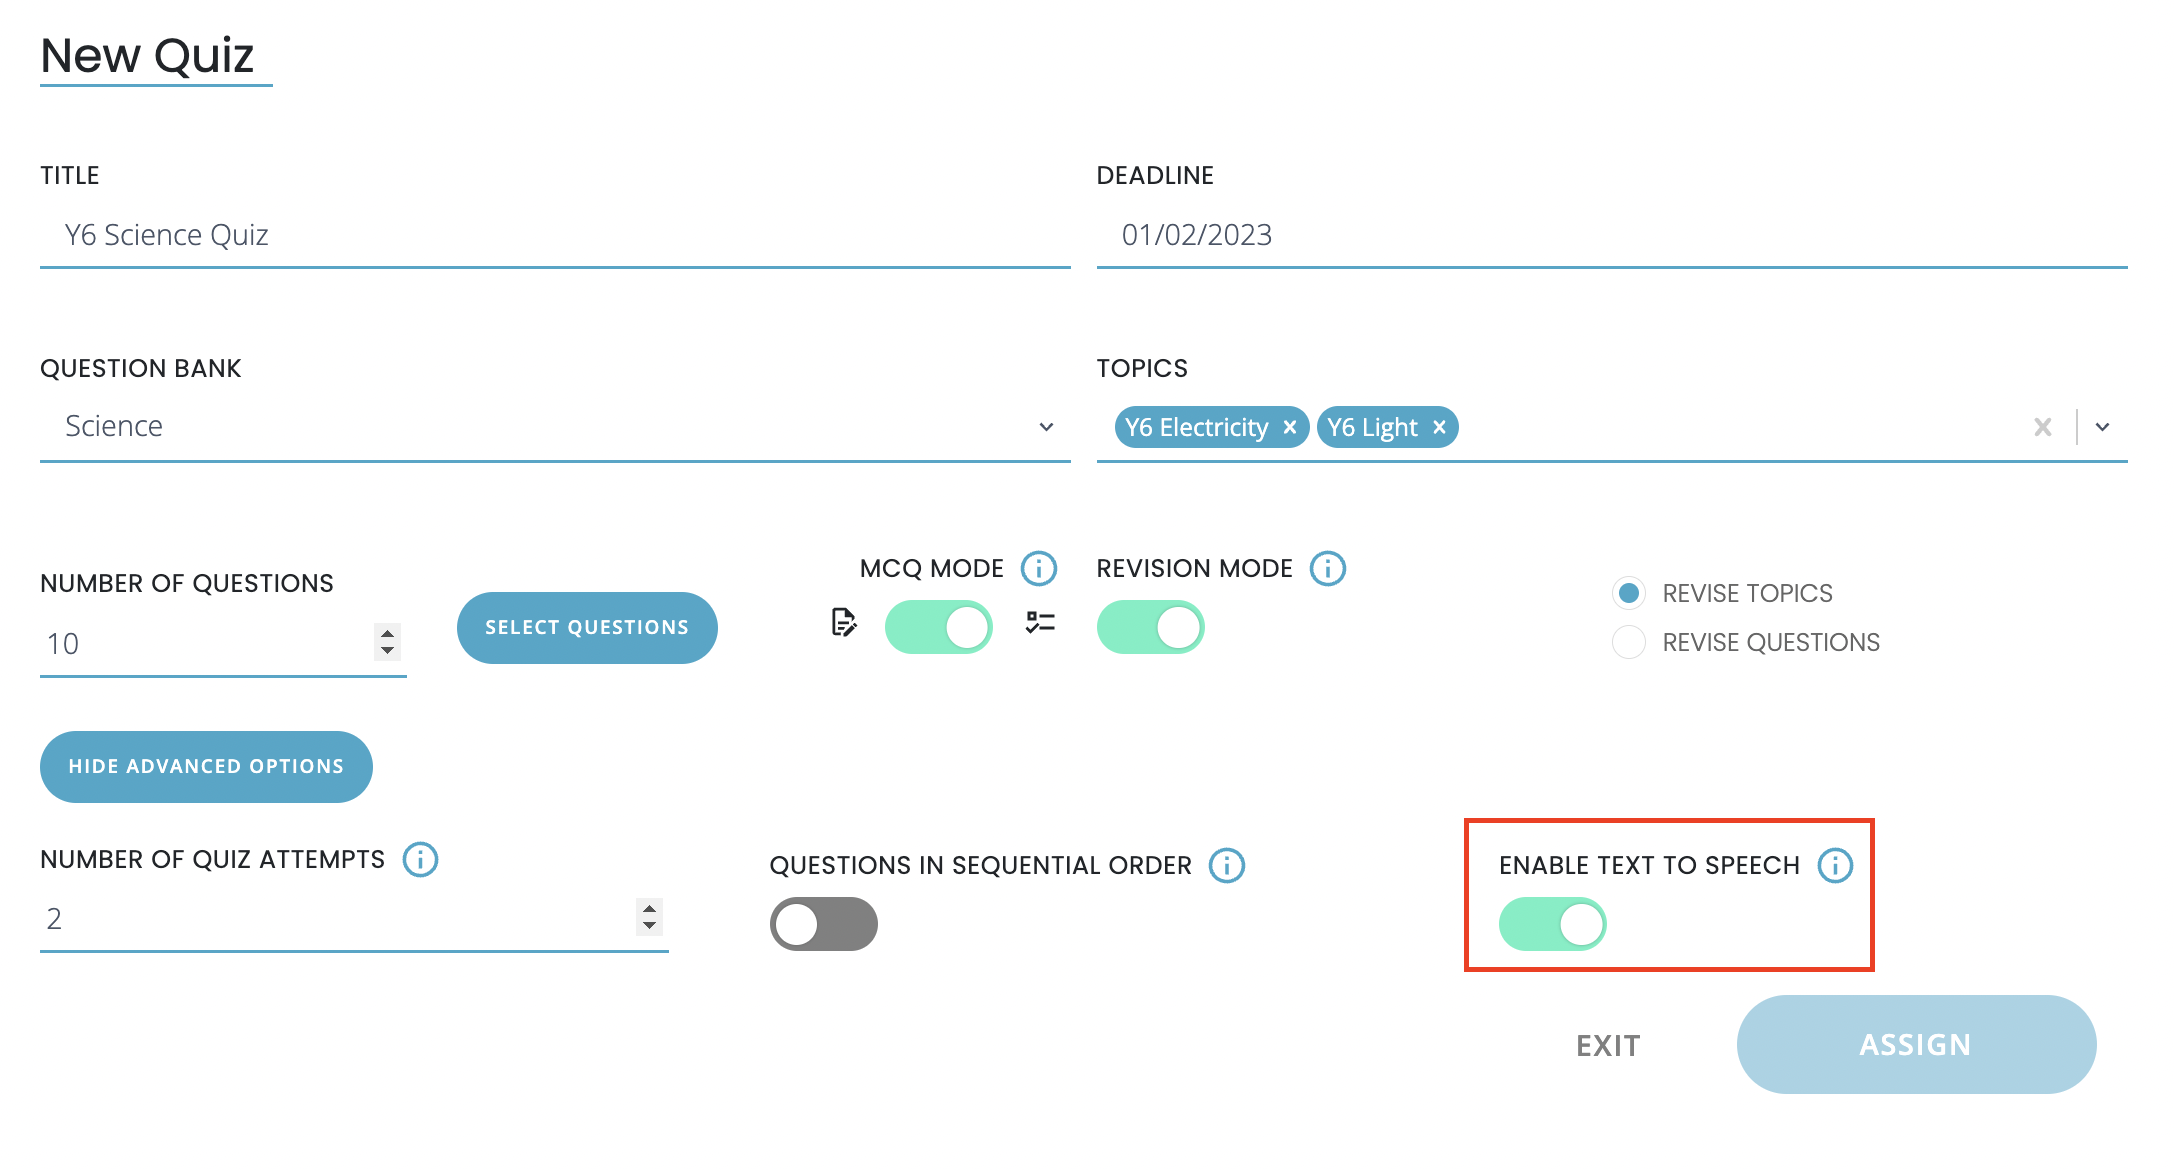The width and height of the screenshot is (2174, 1170).
Task: Open the Number of Quiz Attempts info icon
Action: point(420,859)
